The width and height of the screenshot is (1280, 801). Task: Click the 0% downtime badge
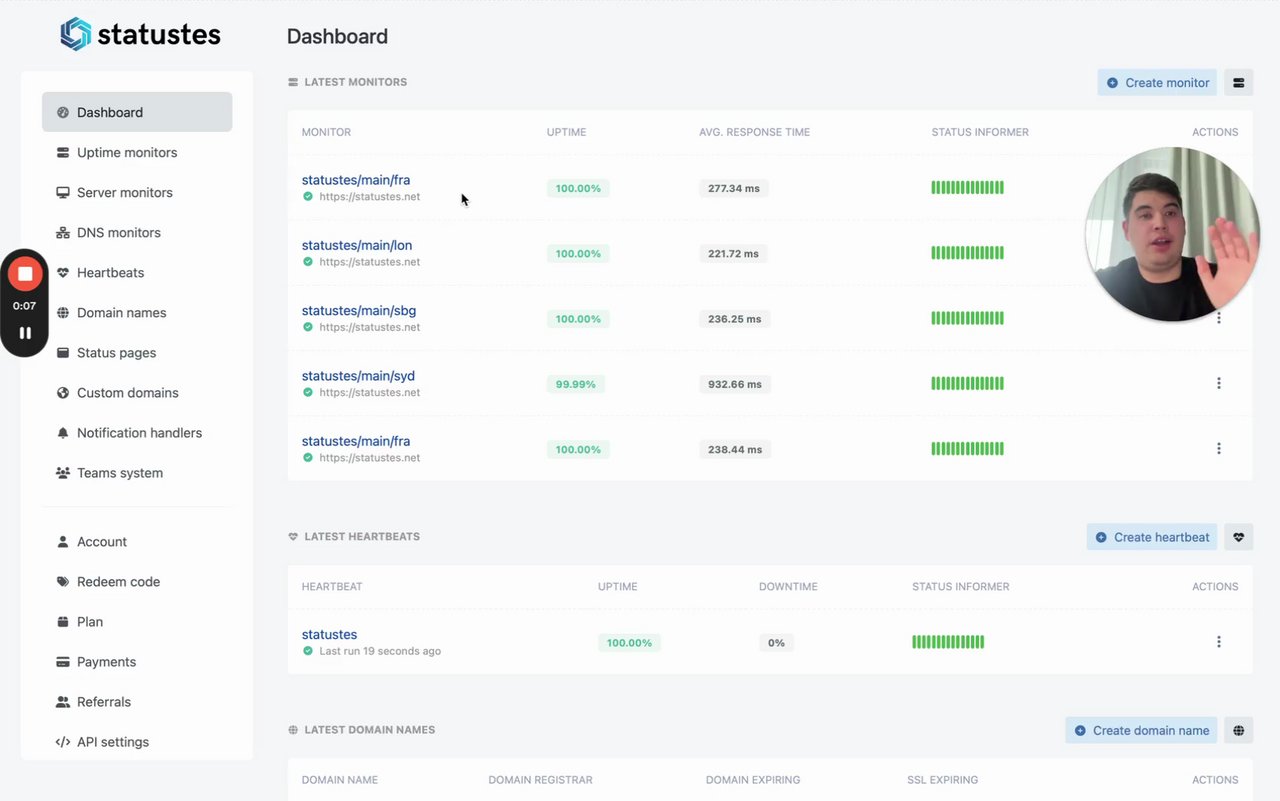776,643
